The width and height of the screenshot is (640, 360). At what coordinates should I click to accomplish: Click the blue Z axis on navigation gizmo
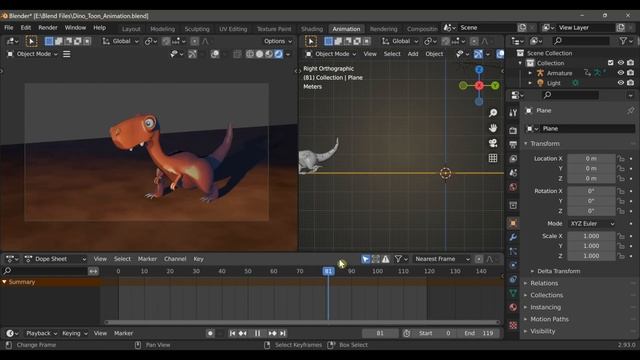pos(479,70)
